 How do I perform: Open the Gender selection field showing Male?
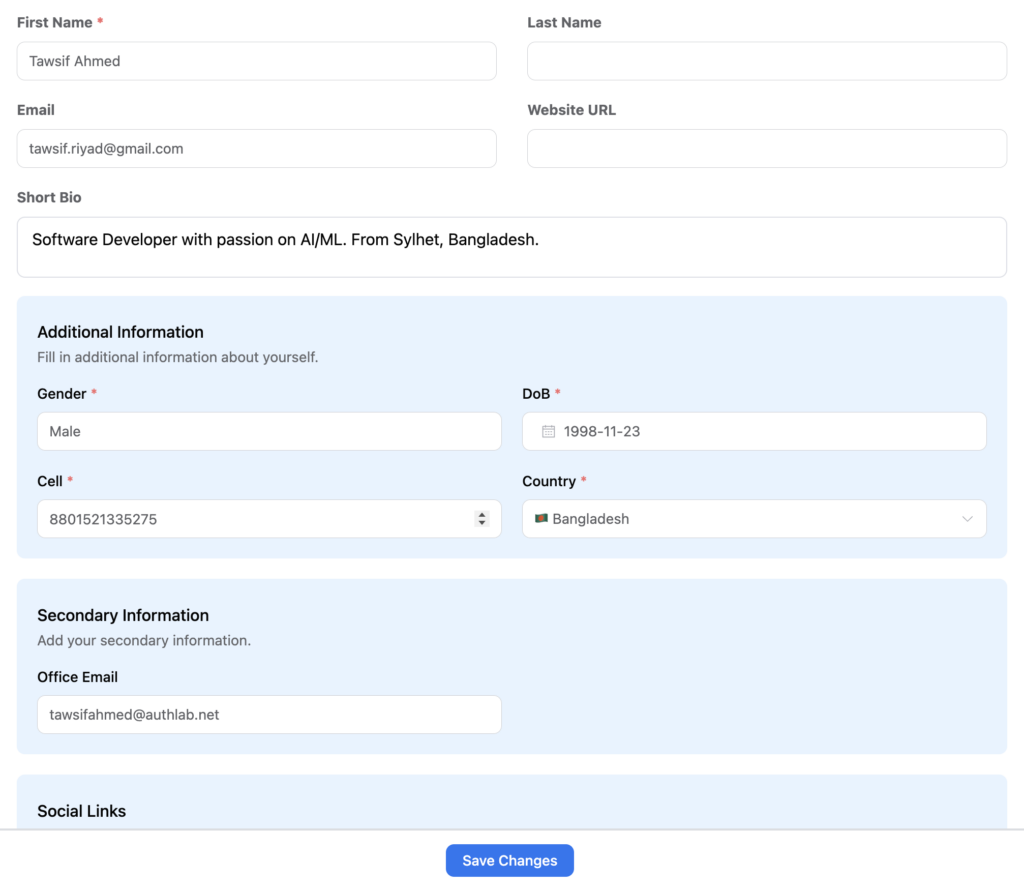pos(269,431)
